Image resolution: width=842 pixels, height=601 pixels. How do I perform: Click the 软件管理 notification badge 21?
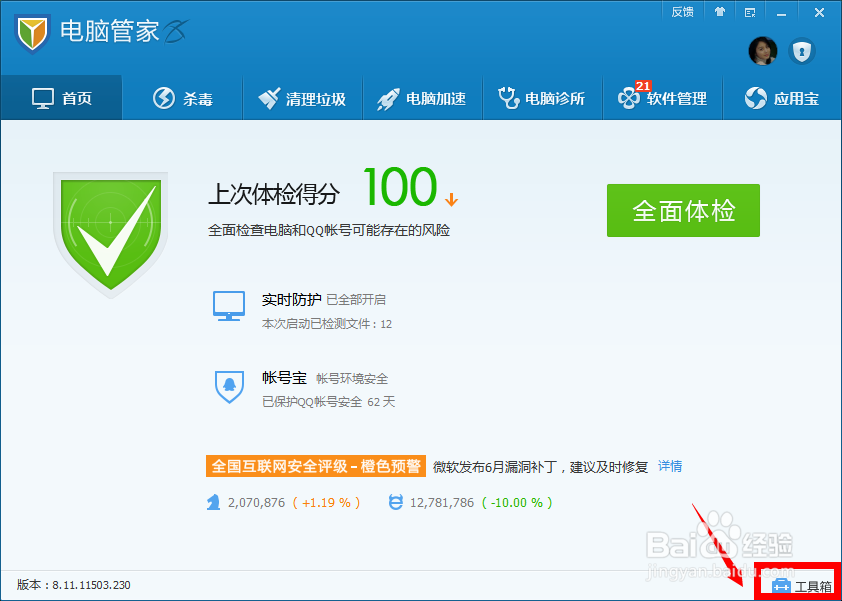[643, 86]
